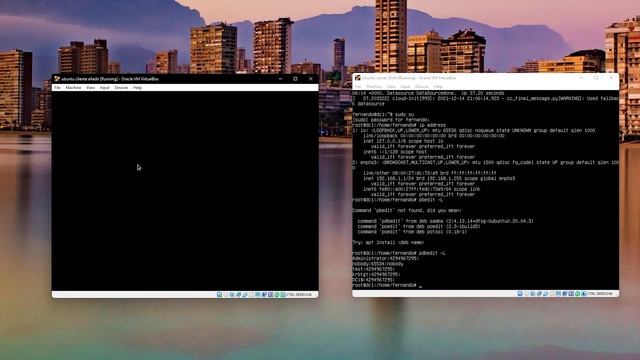Click the Ubuntu server window title icon
Screen dimensions: 640x360
[x=358, y=78]
